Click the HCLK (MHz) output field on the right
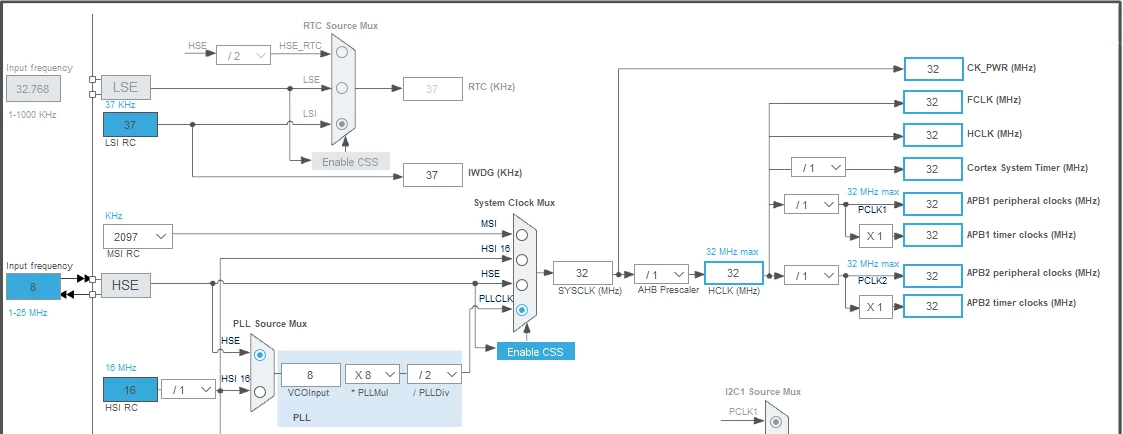The width and height of the screenshot is (1123, 434). [x=932, y=135]
